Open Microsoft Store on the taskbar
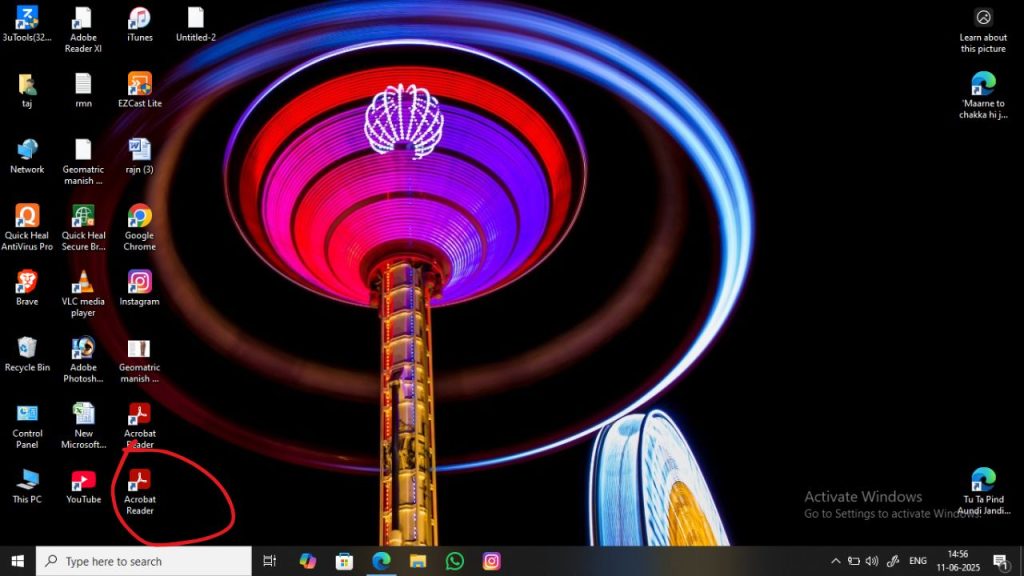This screenshot has width=1024, height=576. click(x=344, y=561)
